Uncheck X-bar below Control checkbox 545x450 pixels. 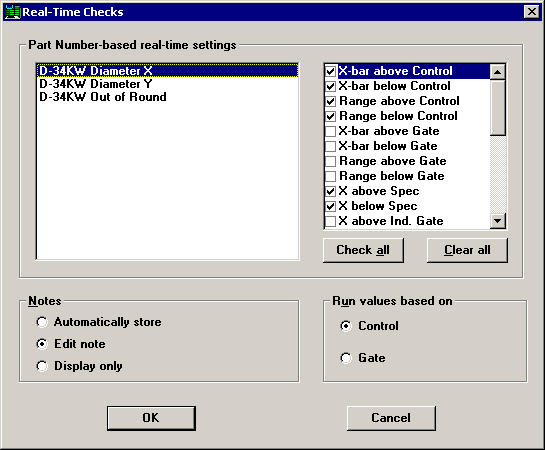[331, 87]
